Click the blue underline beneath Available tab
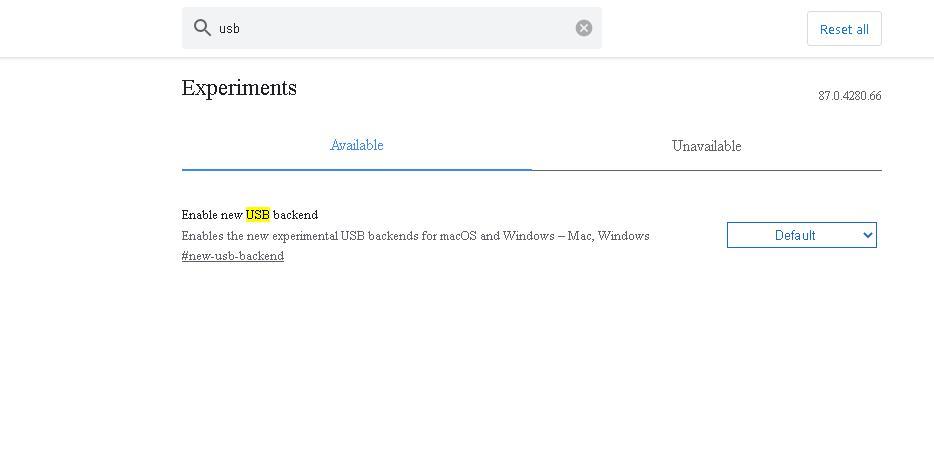Image resolution: width=934 pixels, height=454 pixels. [x=356, y=170]
